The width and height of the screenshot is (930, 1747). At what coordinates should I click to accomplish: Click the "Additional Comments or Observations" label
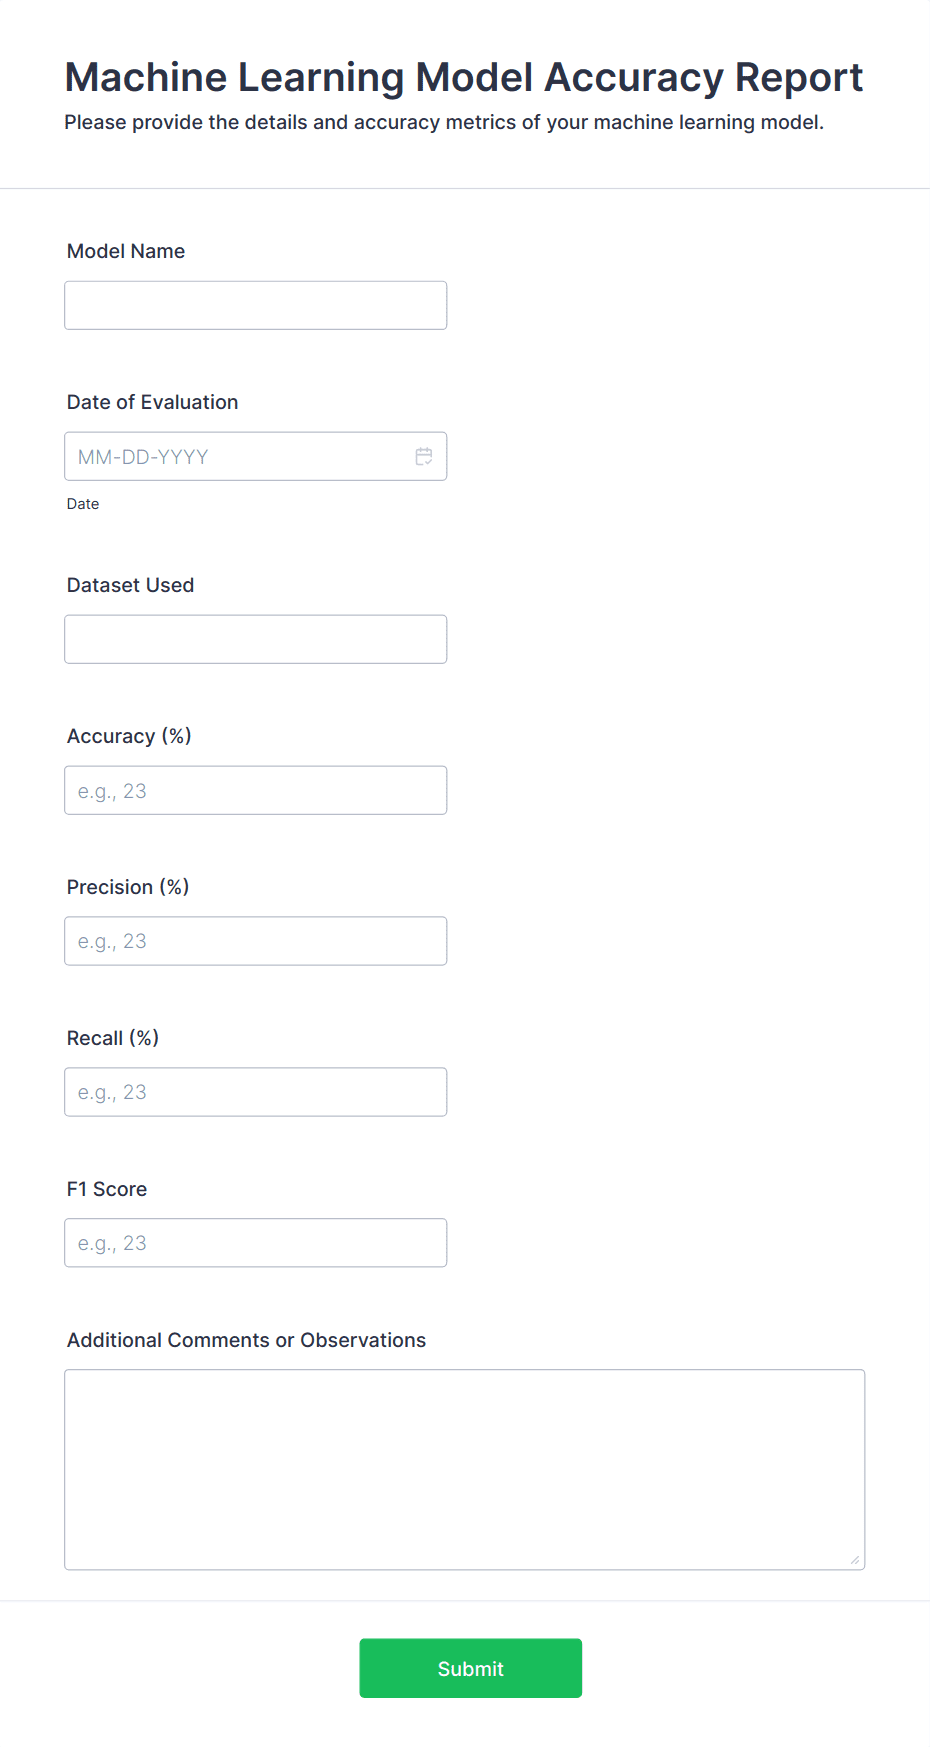247,1340
